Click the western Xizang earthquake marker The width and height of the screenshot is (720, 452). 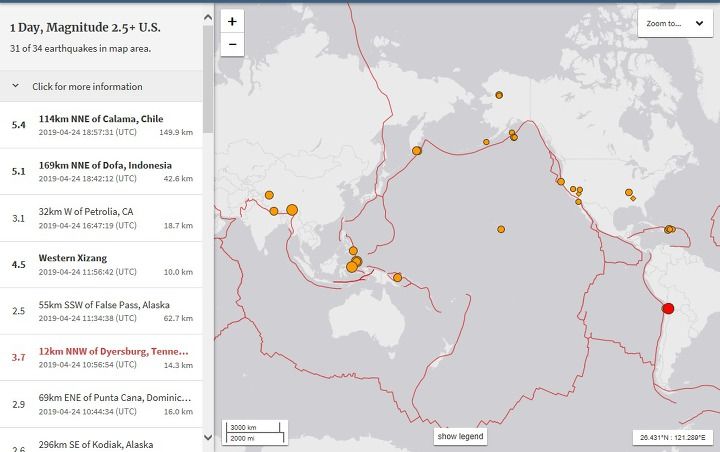[x=269, y=195]
